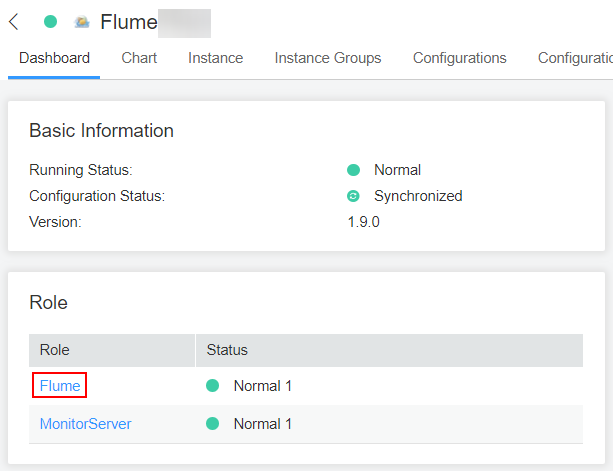Click the Status column header
The width and height of the screenshot is (613, 471).
[x=227, y=350]
